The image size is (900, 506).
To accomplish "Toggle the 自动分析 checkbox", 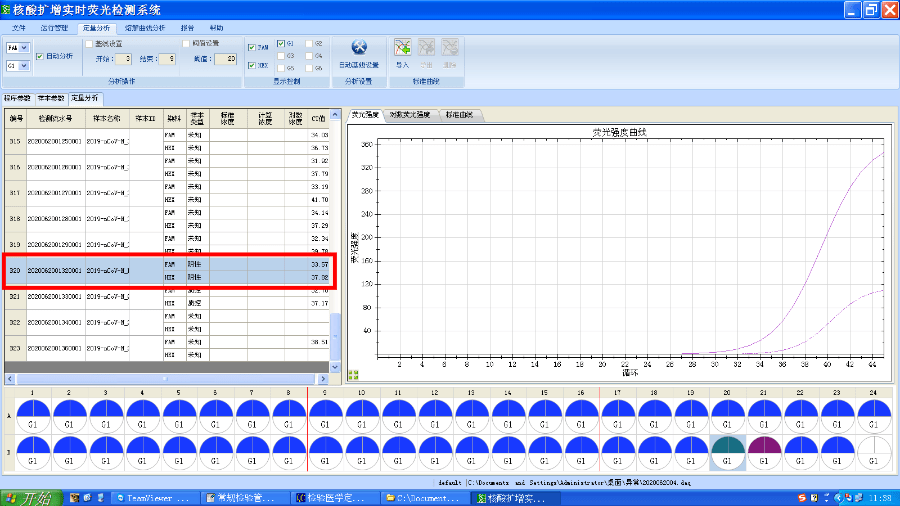I will tap(40, 56).
